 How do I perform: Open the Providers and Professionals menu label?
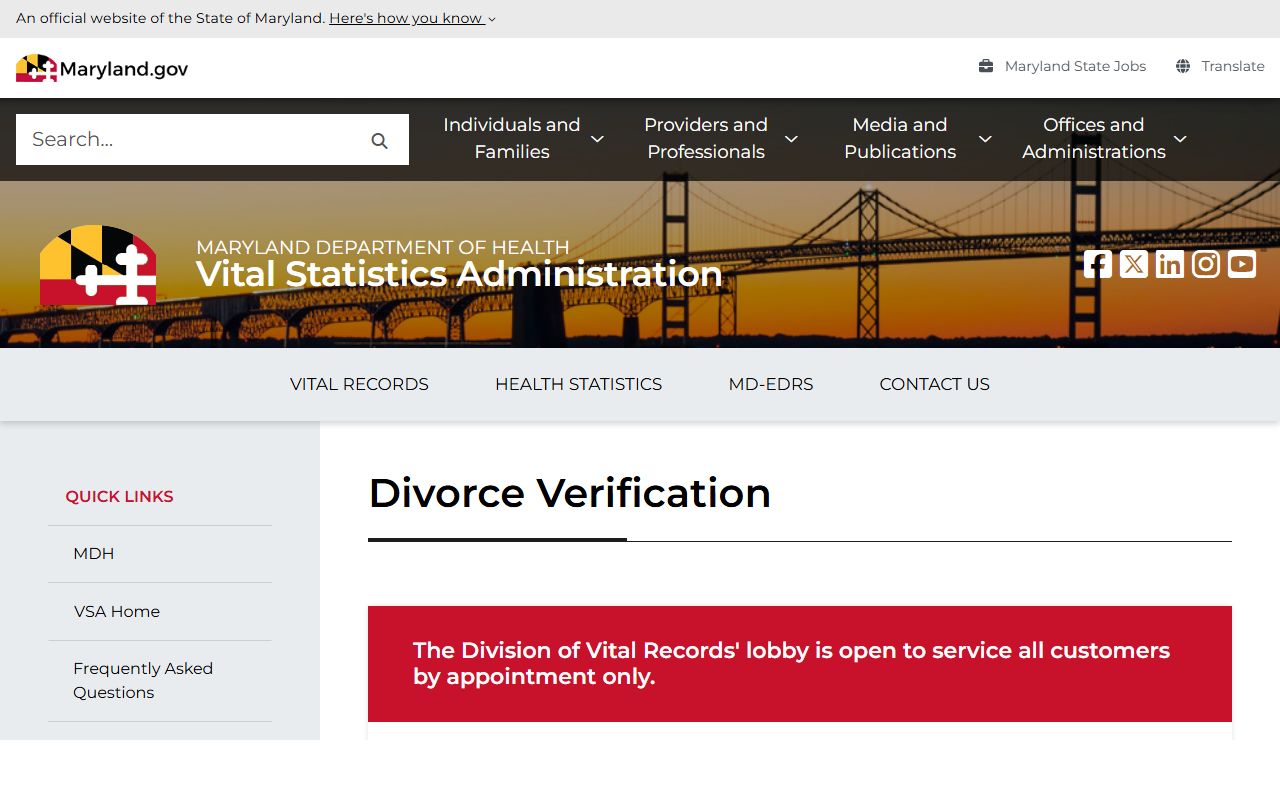706,138
